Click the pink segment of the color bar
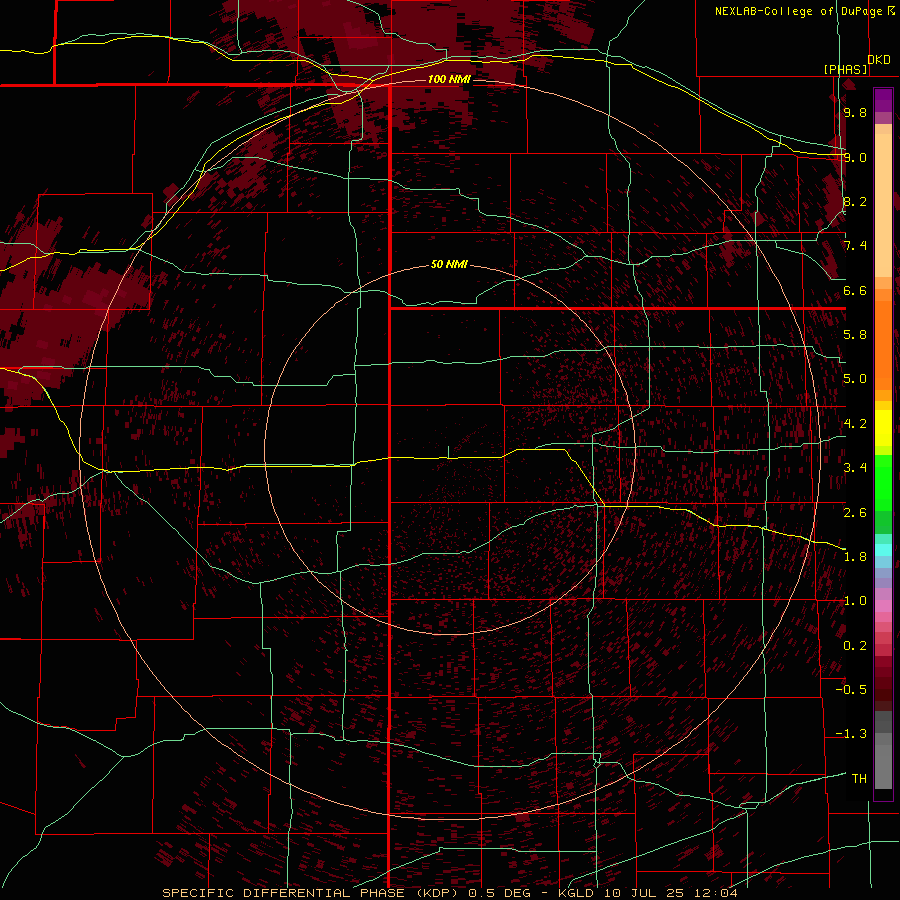Screen dimensions: 900x900 883,606
